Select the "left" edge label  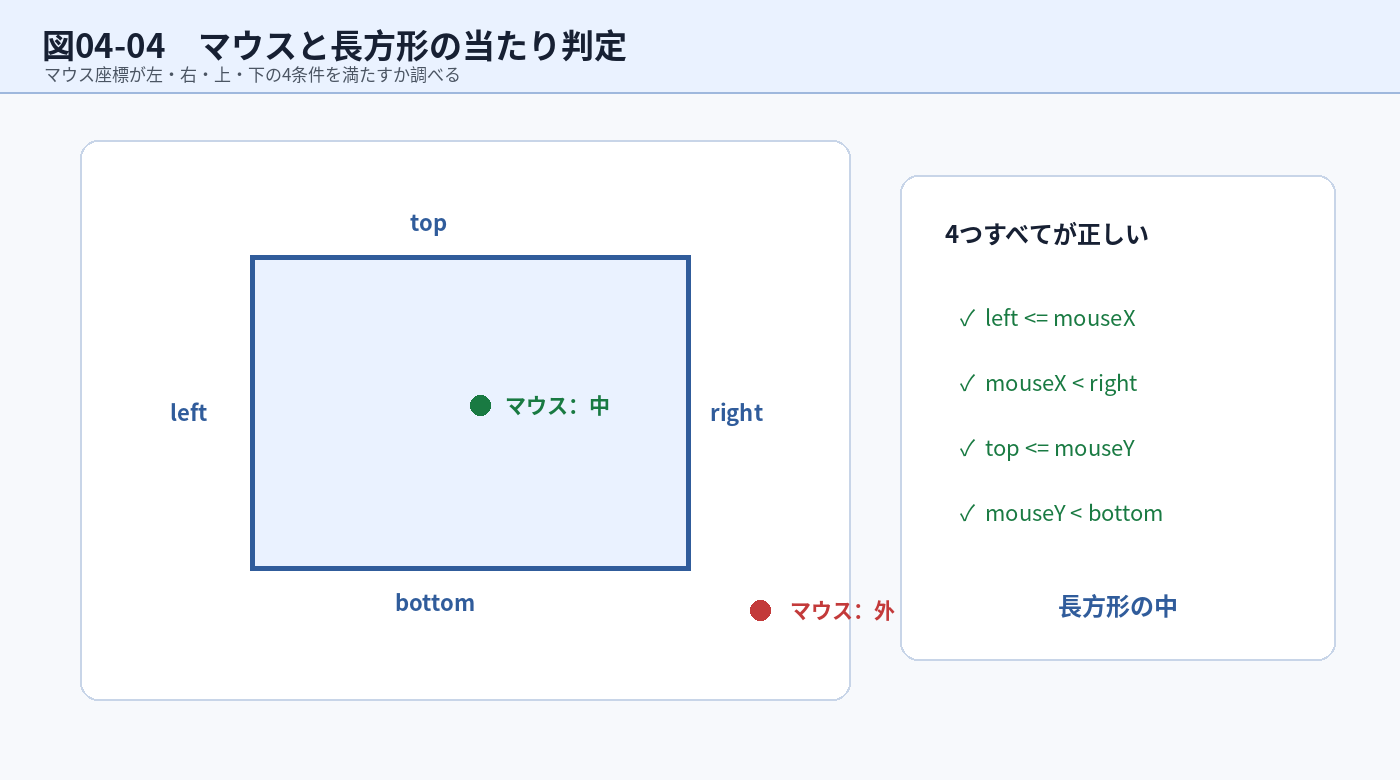click(x=189, y=412)
